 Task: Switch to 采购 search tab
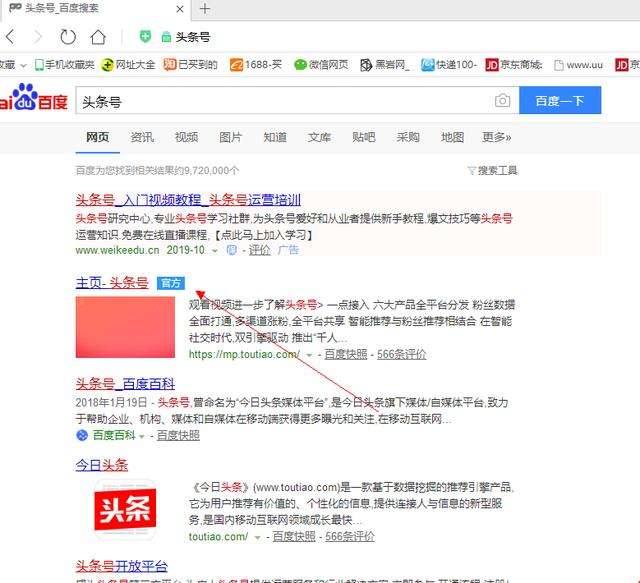(x=408, y=137)
